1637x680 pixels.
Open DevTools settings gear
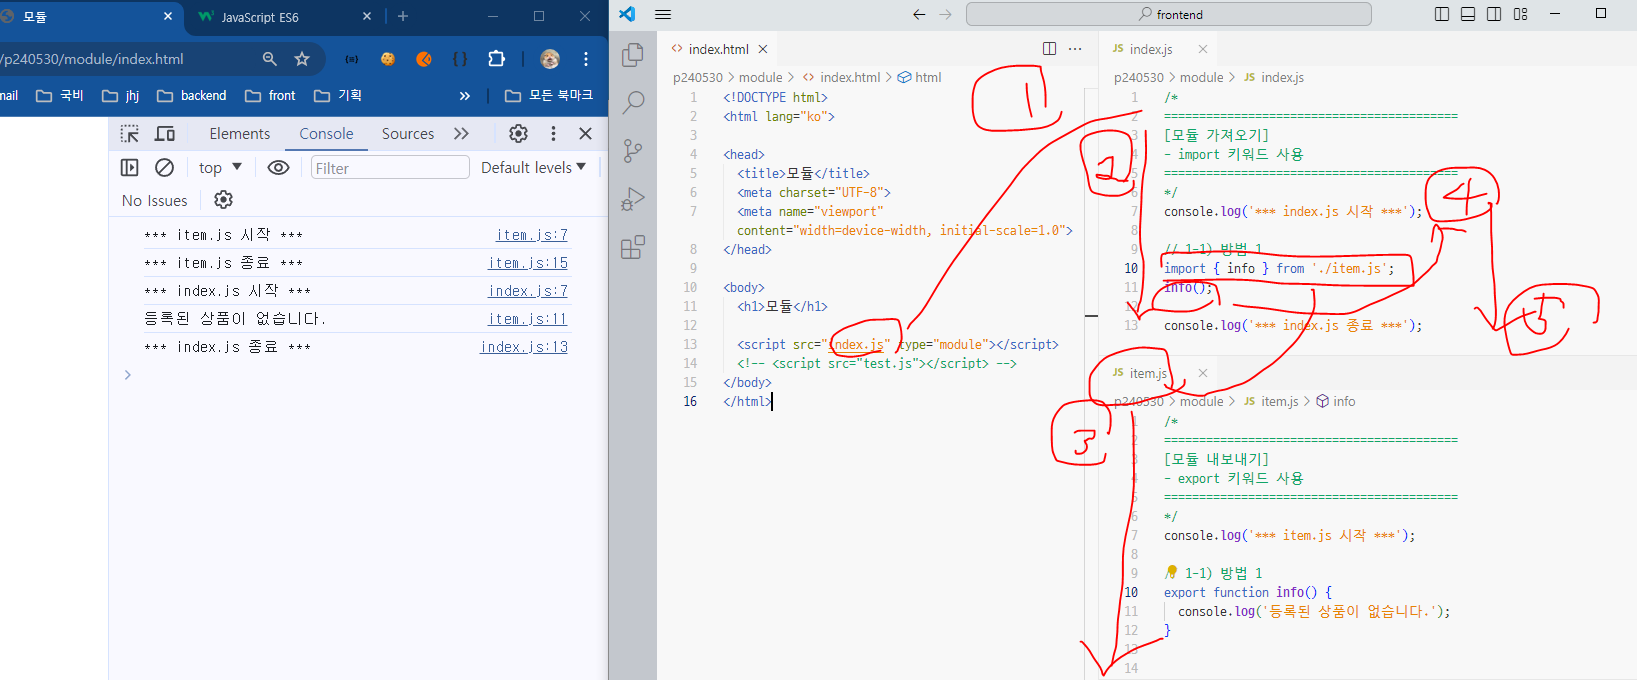tap(518, 133)
